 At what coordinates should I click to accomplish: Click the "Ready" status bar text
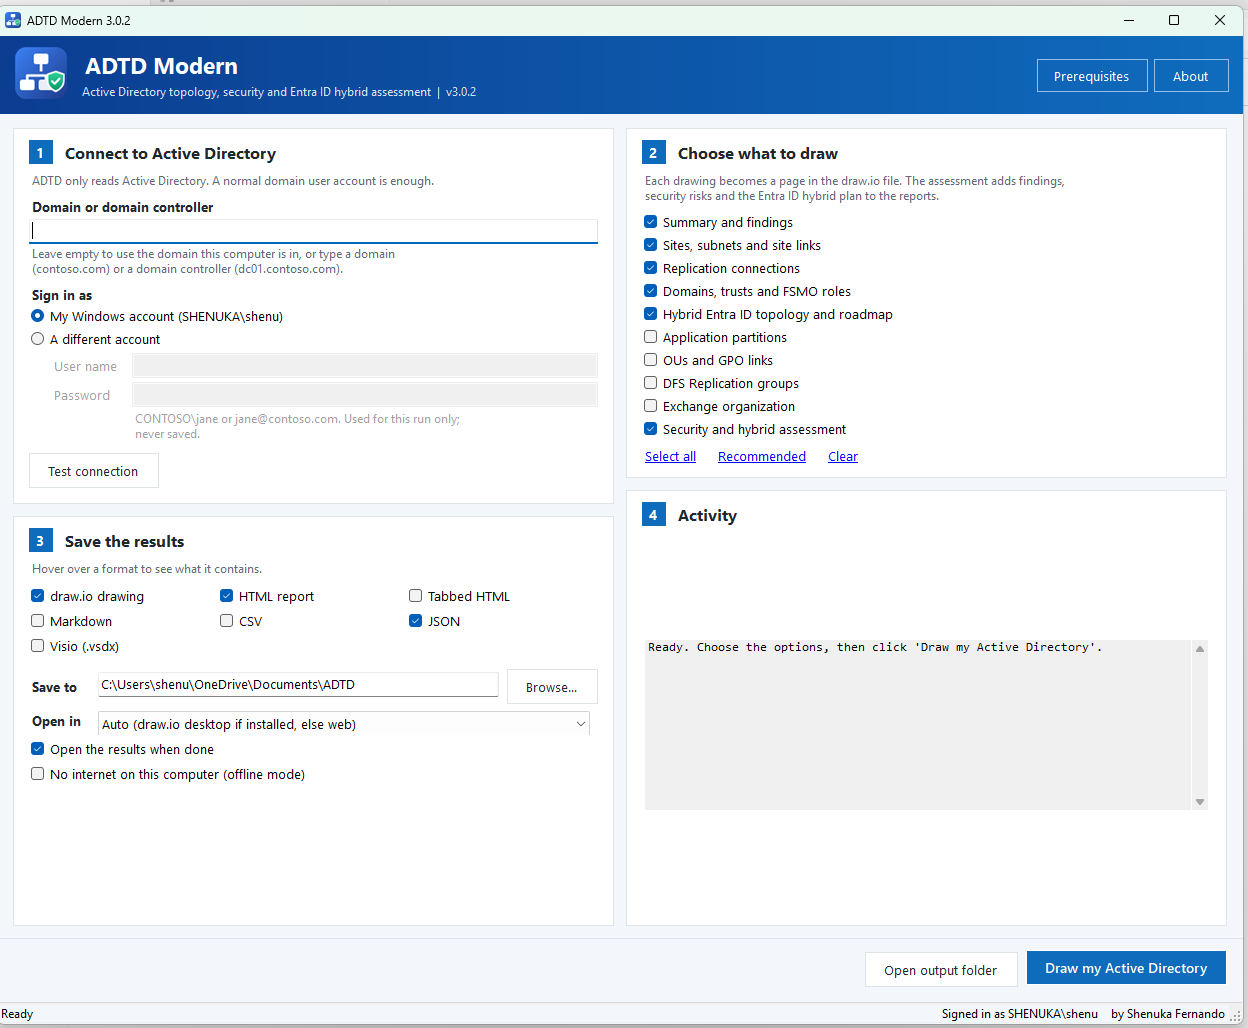click(x=17, y=1014)
